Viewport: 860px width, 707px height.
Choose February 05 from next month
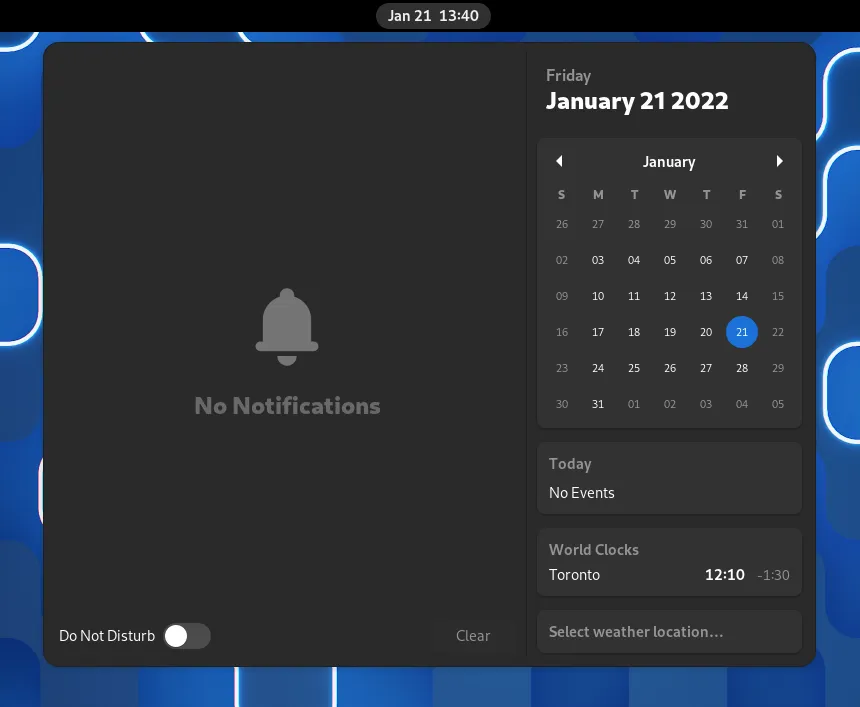tap(778, 404)
